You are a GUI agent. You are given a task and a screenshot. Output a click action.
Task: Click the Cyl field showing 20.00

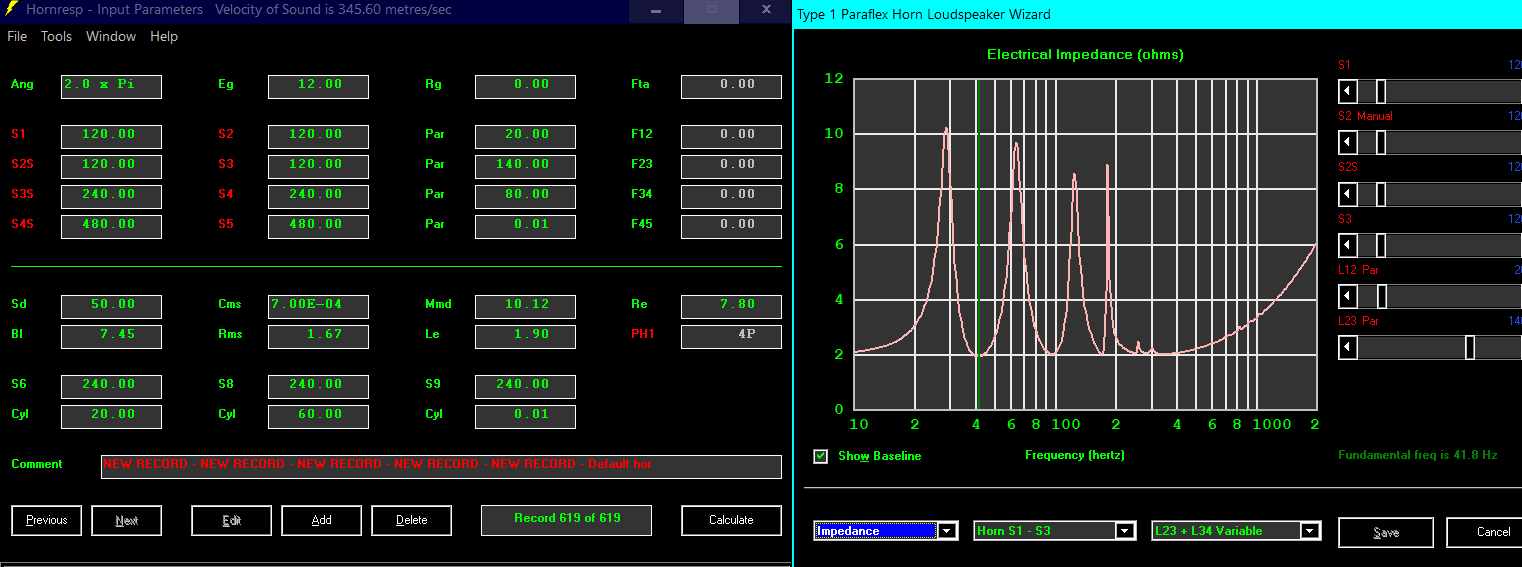(111, 416)
